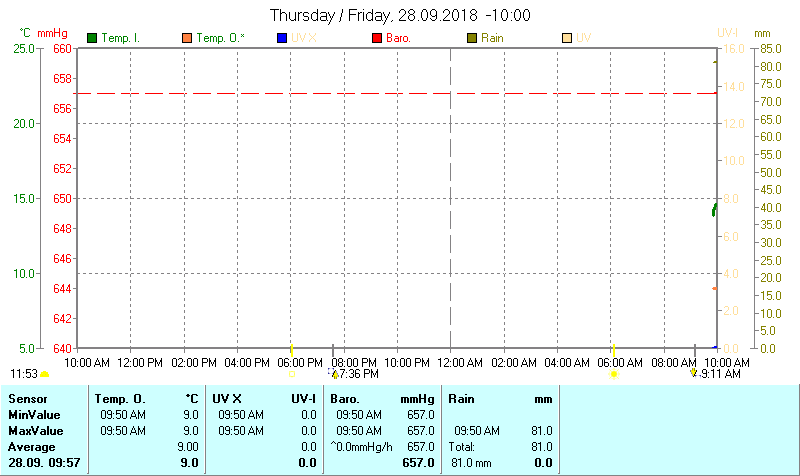Select the 'Rain' legend label
This screenshot has width=800, height=476.
pos(492,38)
